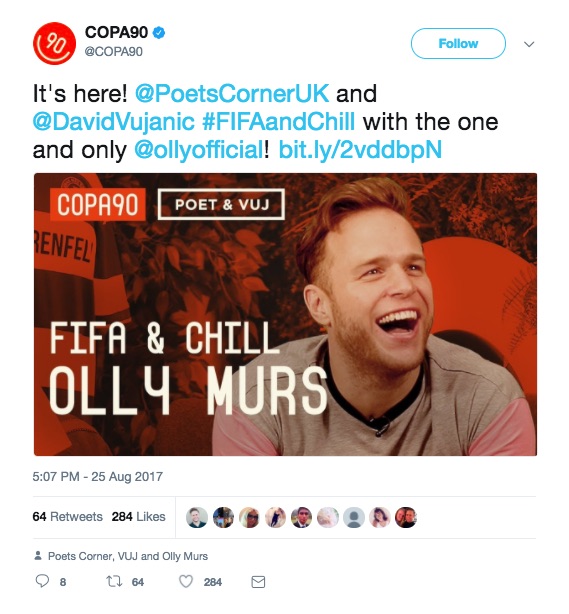Open the FIFA & Chill Olly Murs image
Viewport: 569px width, 614px height.
285,314
